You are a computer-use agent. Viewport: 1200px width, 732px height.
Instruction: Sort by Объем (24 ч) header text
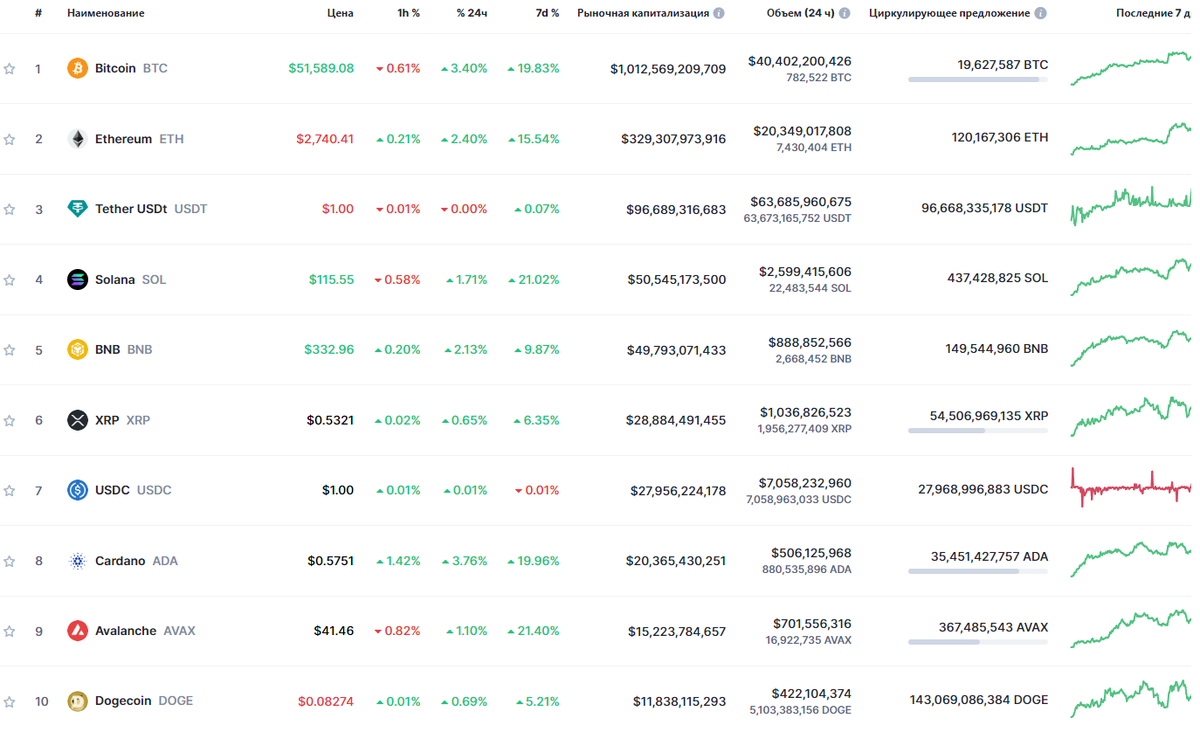click(800, 13)
